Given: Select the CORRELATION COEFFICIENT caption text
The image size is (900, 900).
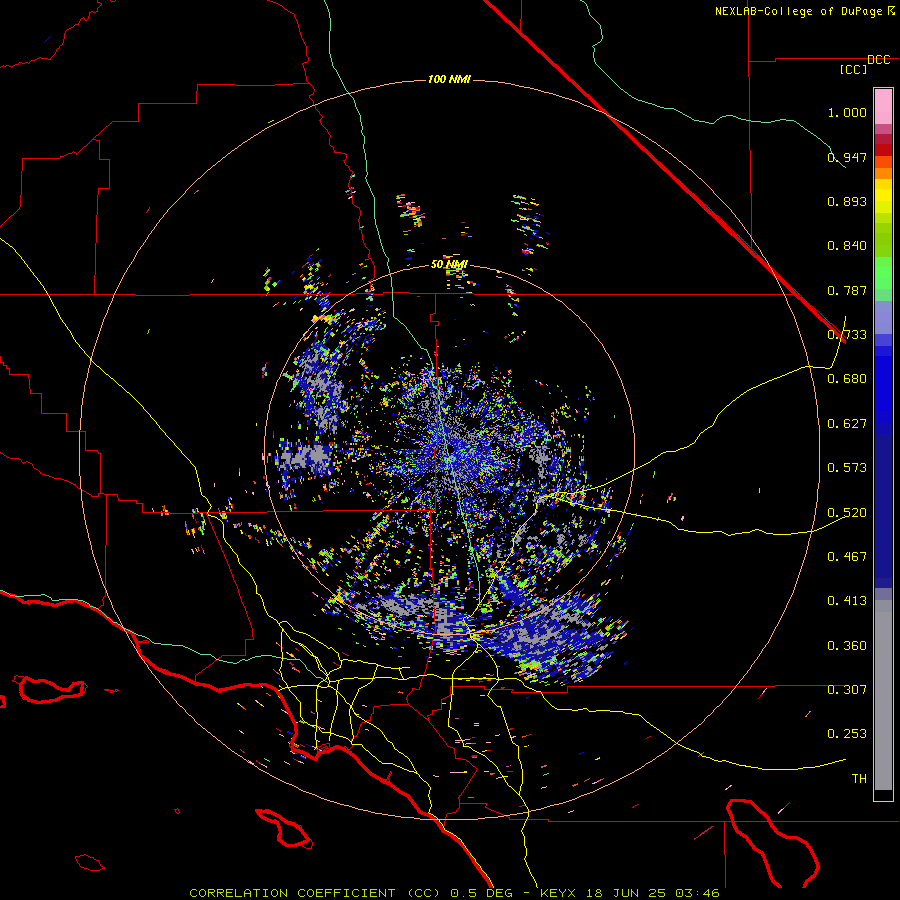Looking at the screenshot, I should (292, 893).
